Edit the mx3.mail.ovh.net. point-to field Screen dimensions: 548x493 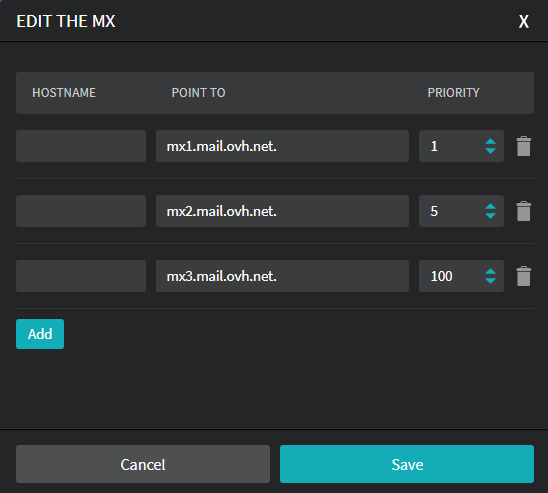coord(282,276)
